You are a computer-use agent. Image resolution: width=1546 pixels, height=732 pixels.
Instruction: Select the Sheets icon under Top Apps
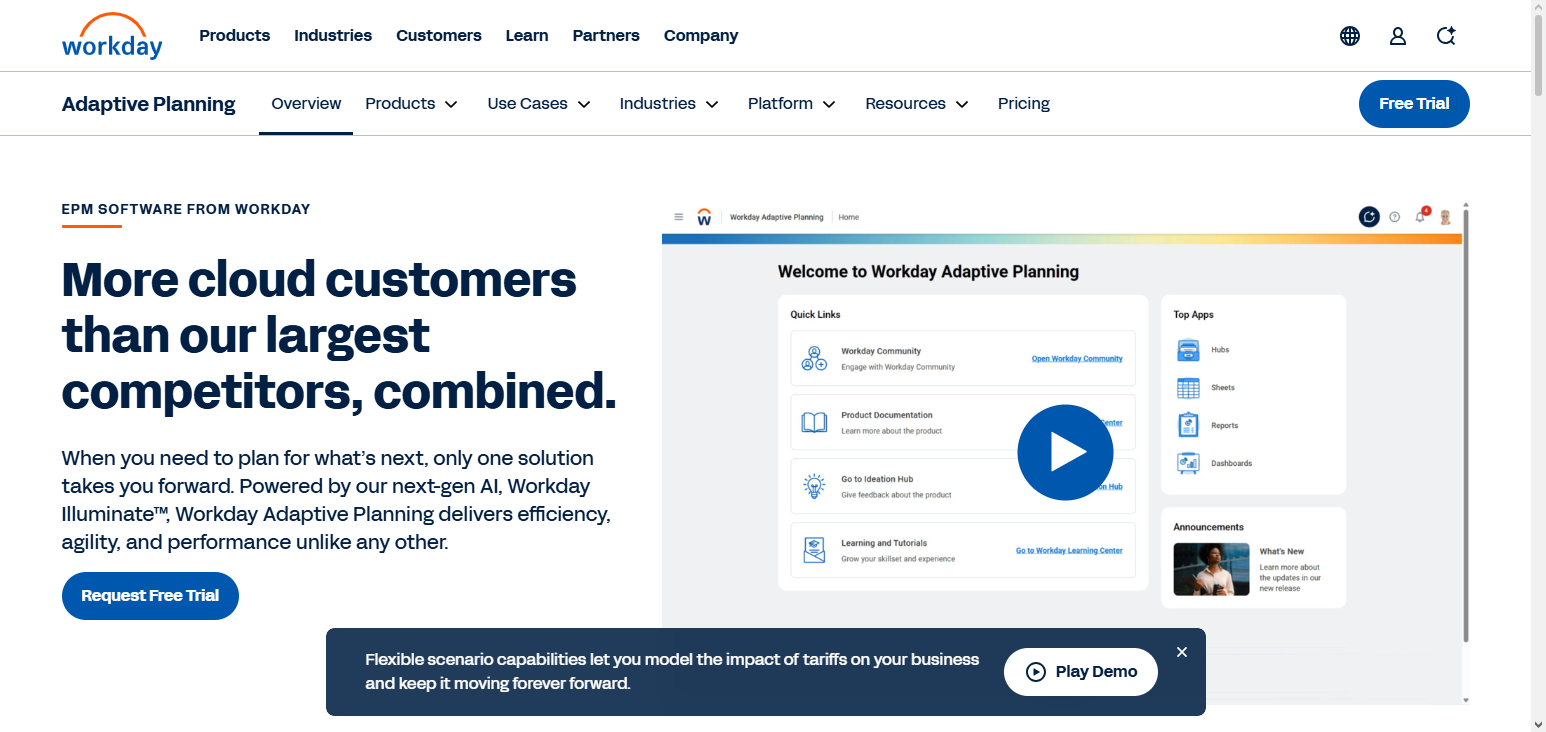(1188, 387)
